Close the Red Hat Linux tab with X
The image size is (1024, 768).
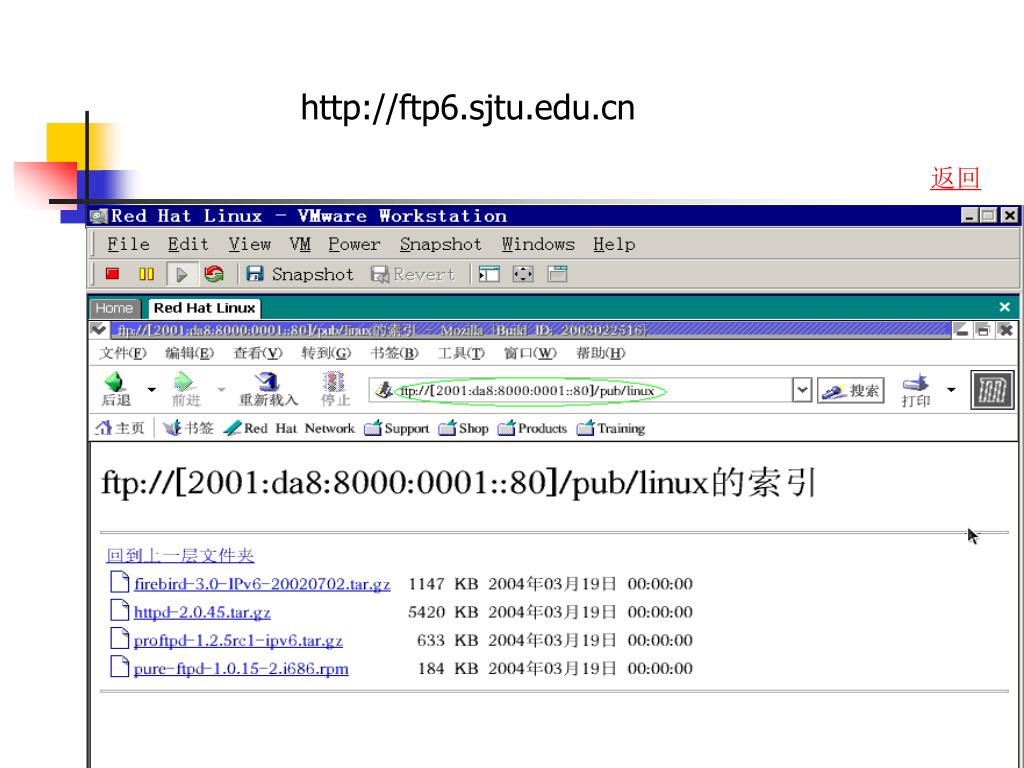point(1004,307)
